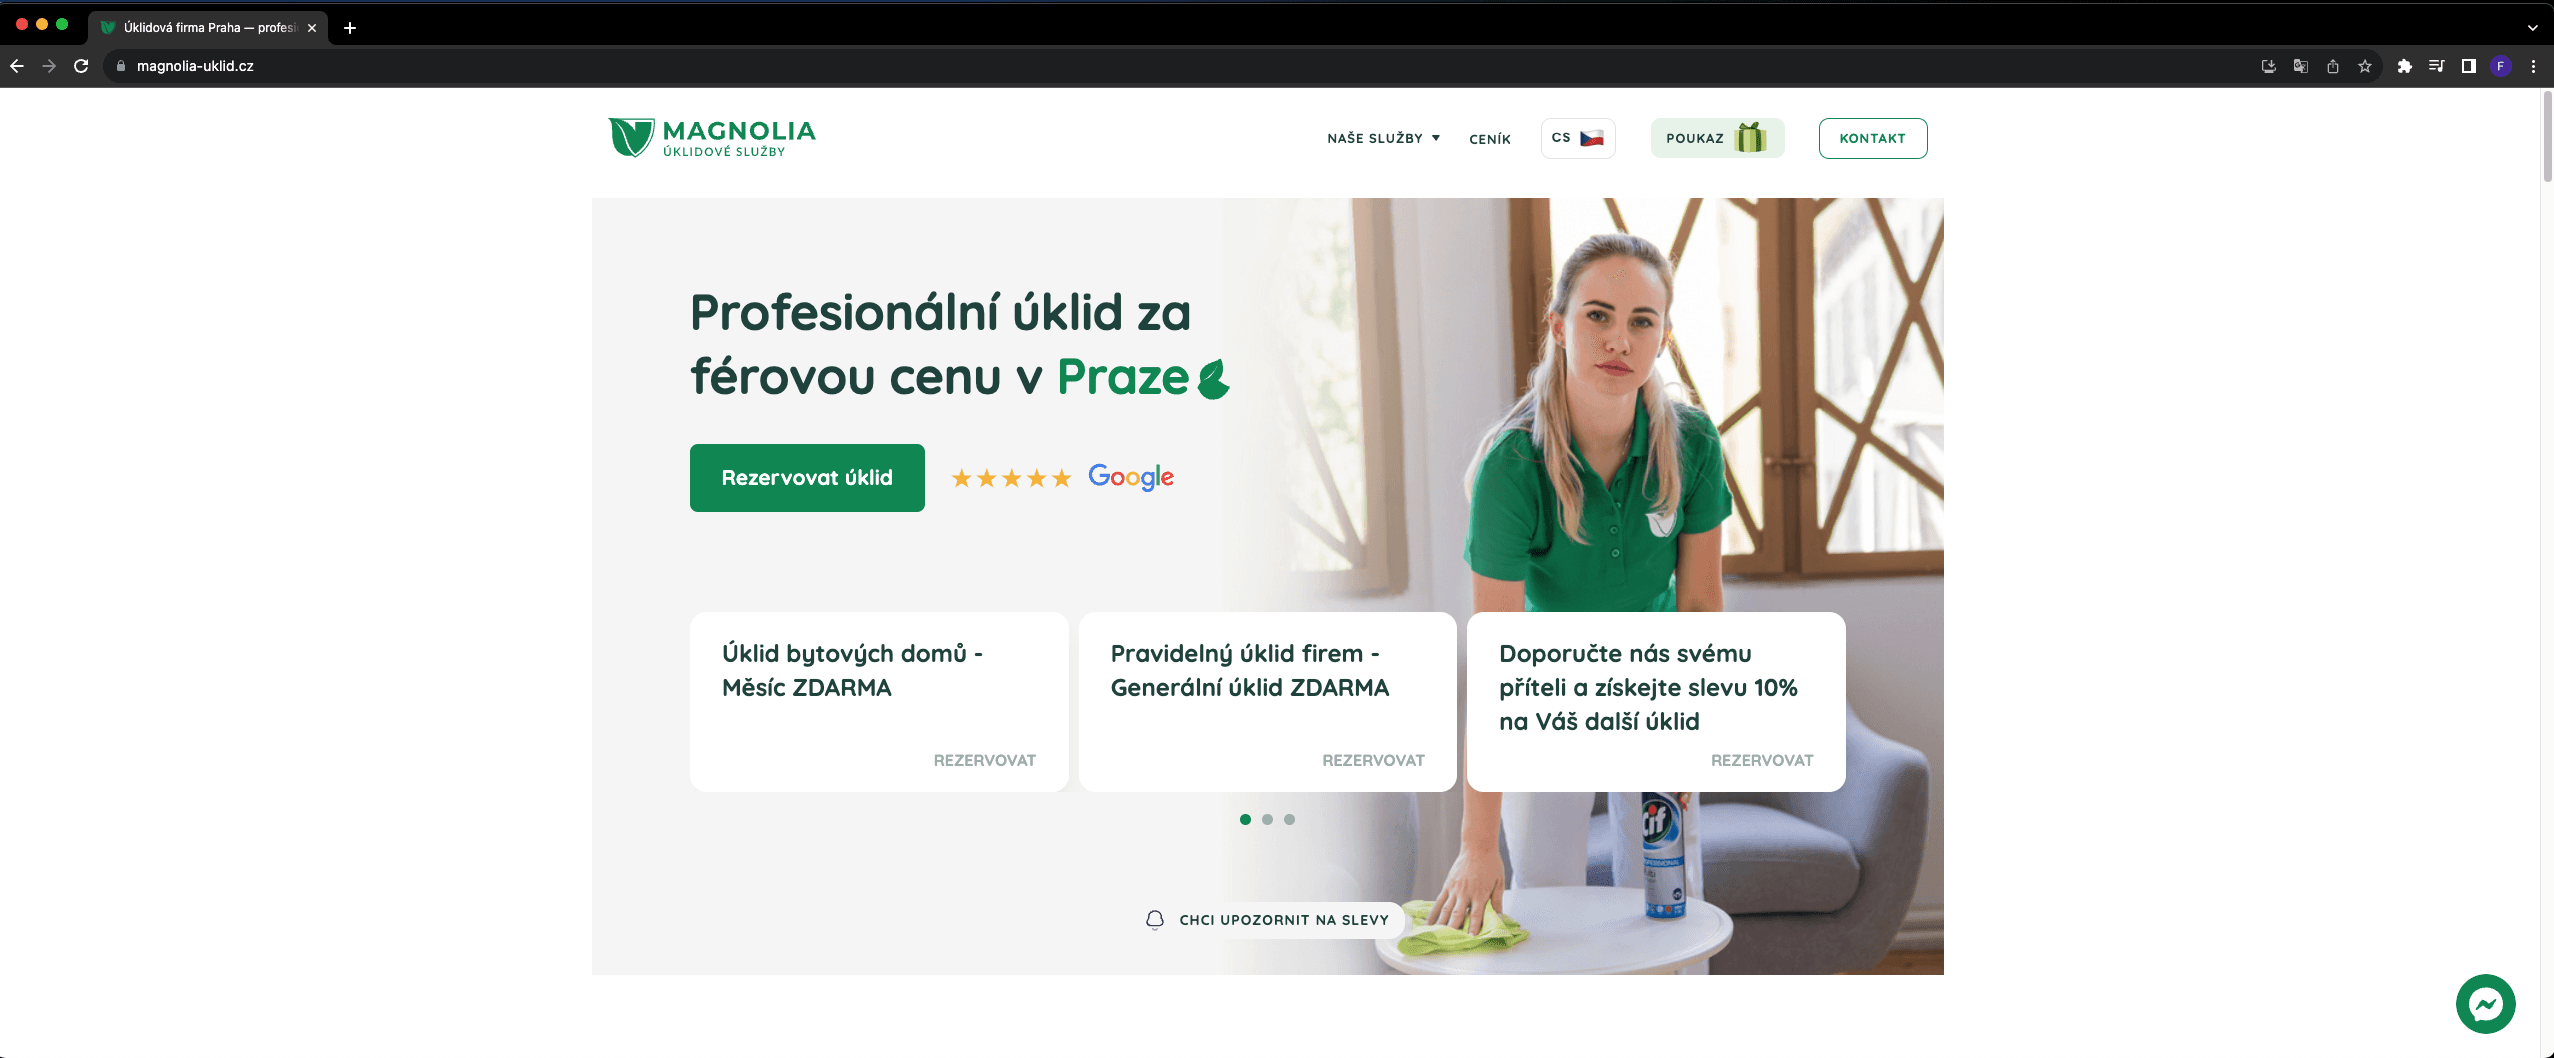The width and height of the screenshot is (2554, 1058).
Task: Expand tab search chevron
Action: (2533, 28)
